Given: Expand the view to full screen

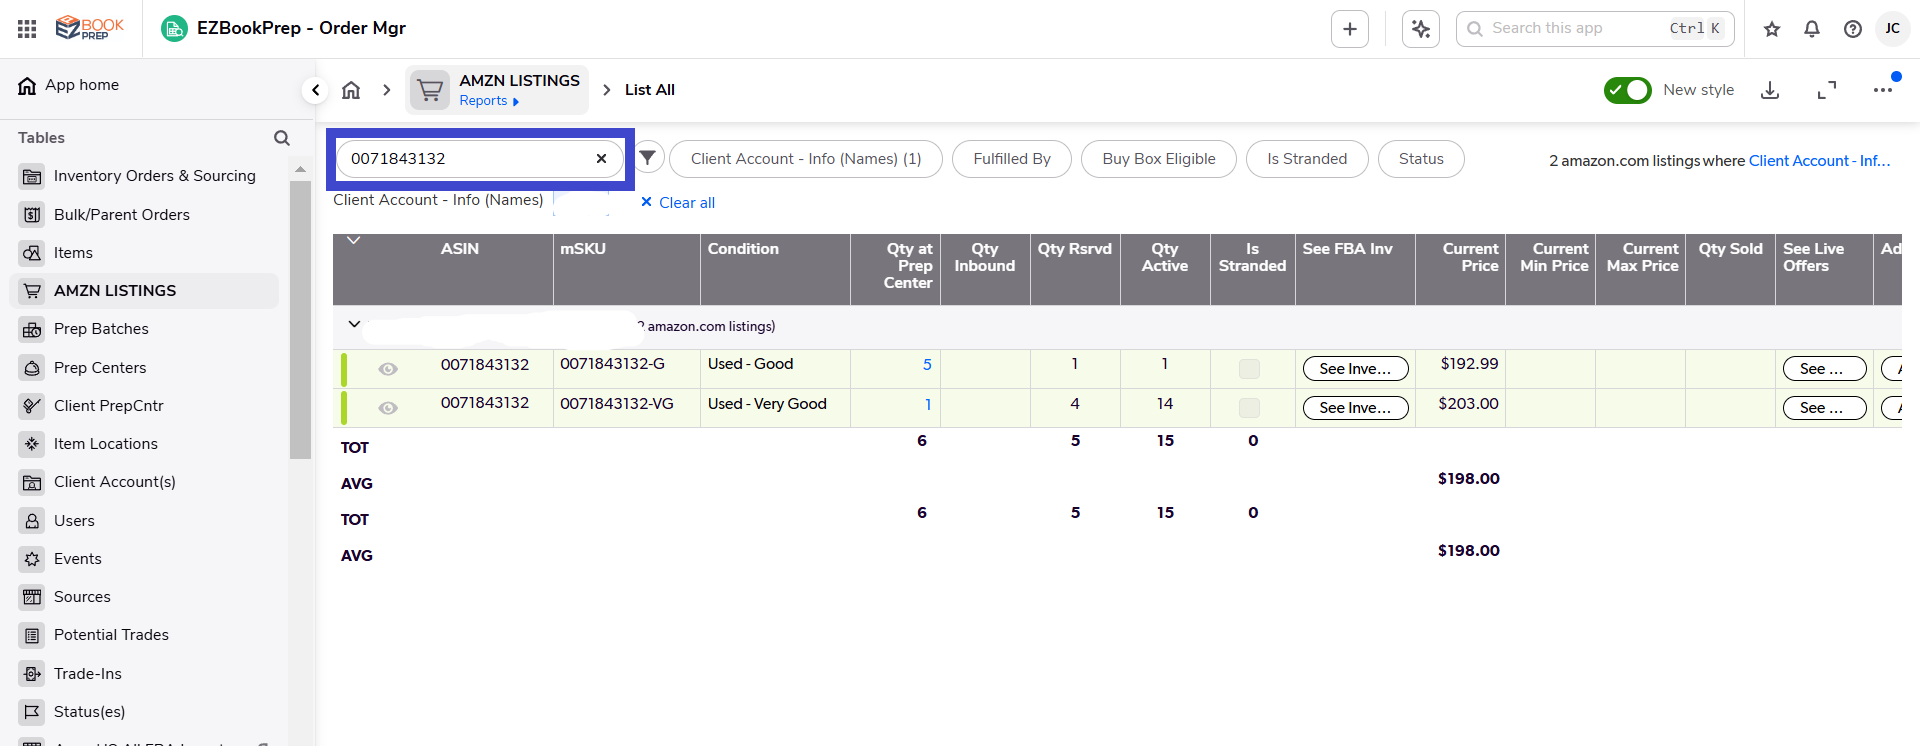Looking at the screenshot, I should pos(1827,90).
